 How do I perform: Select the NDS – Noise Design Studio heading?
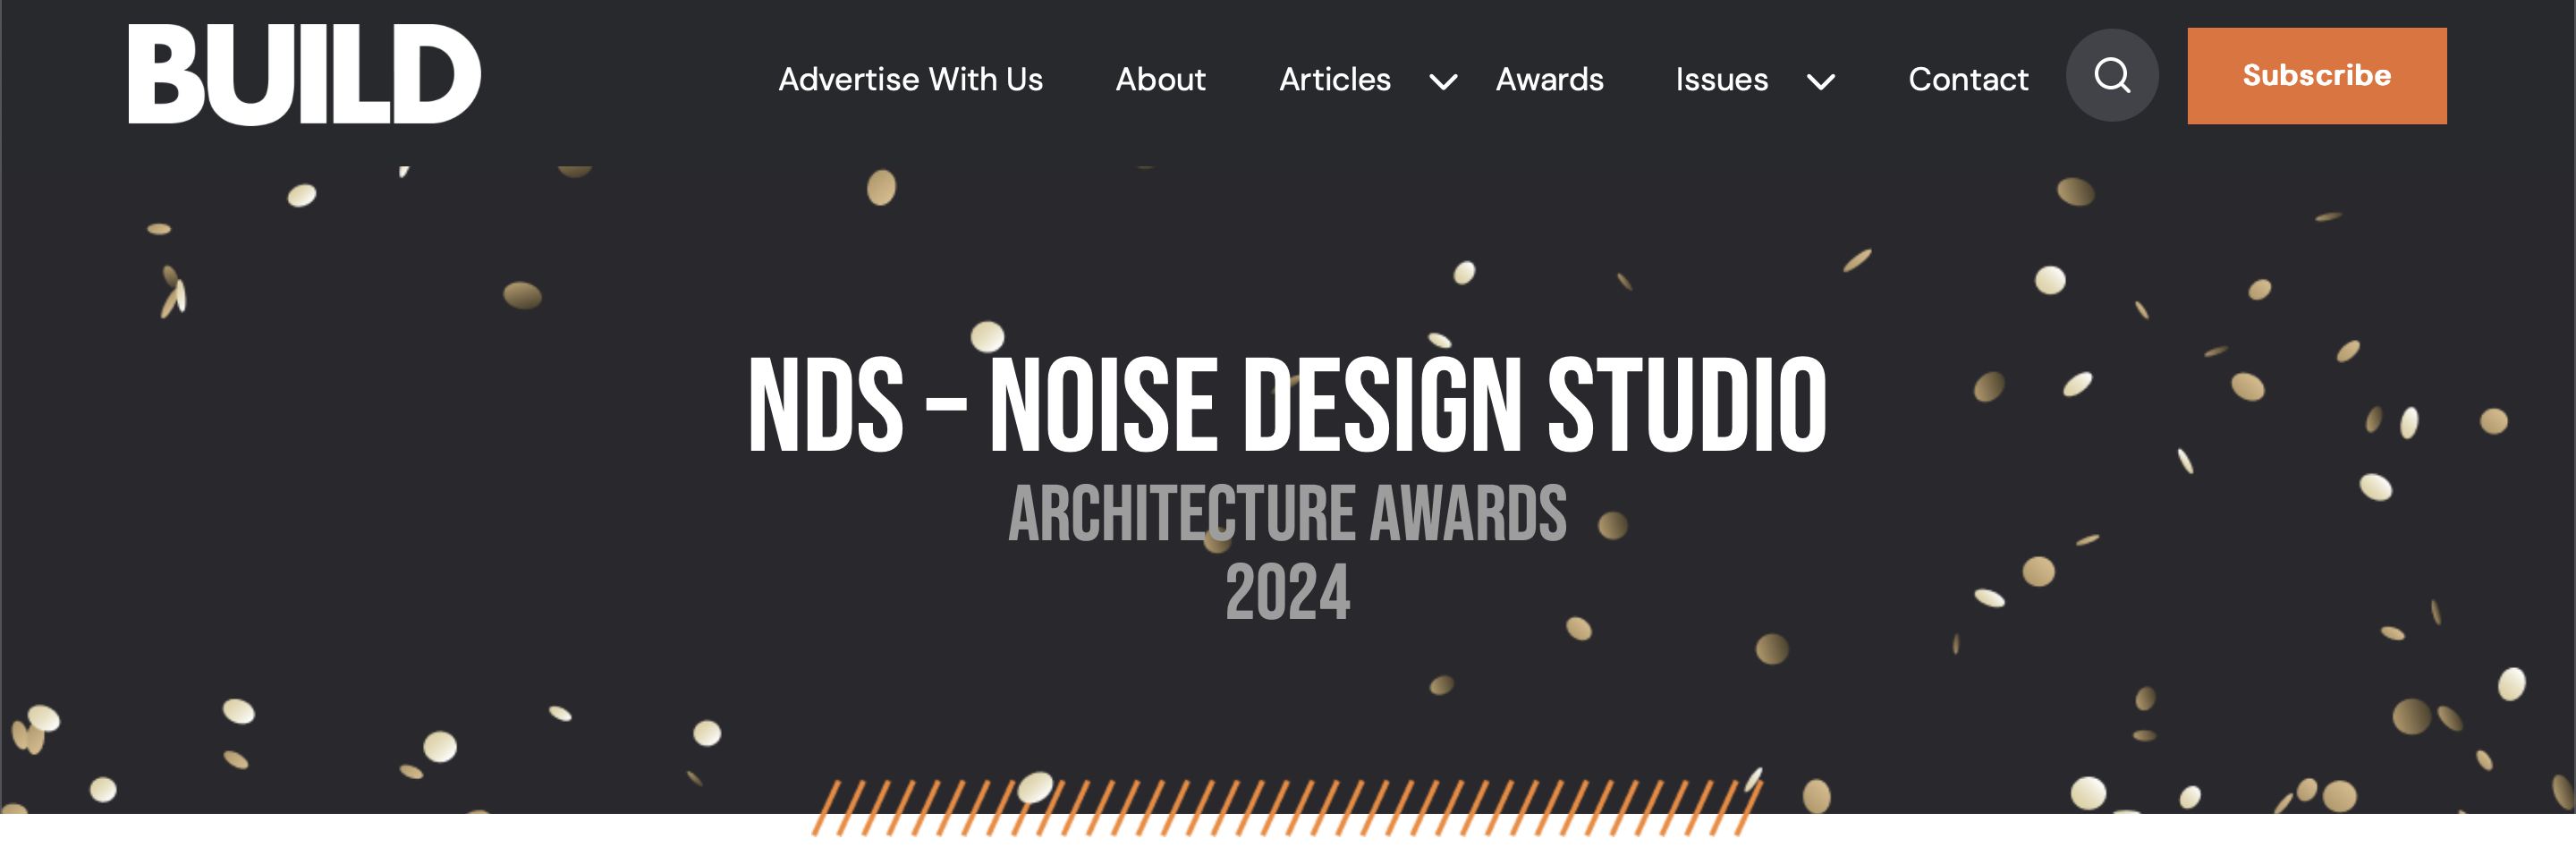tap(1288, 405)
